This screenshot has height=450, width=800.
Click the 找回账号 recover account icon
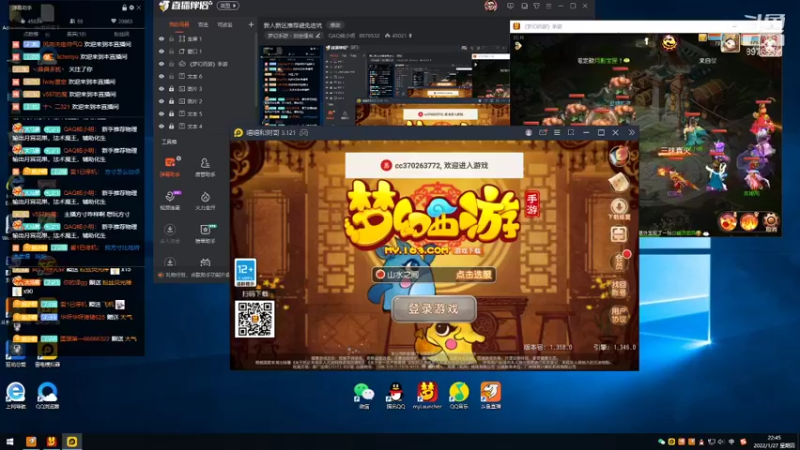point(619,288)
